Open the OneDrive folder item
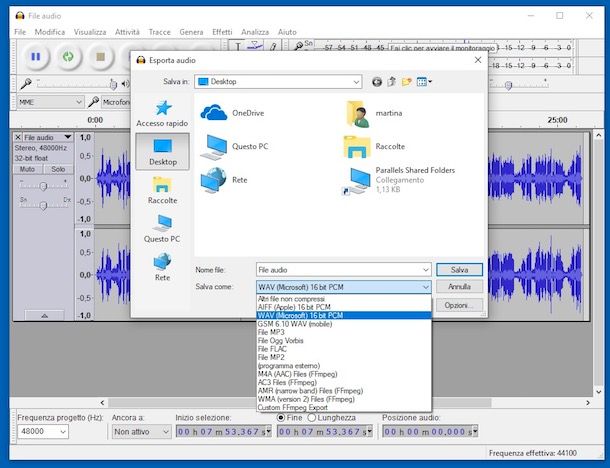 tap(232, 113)
